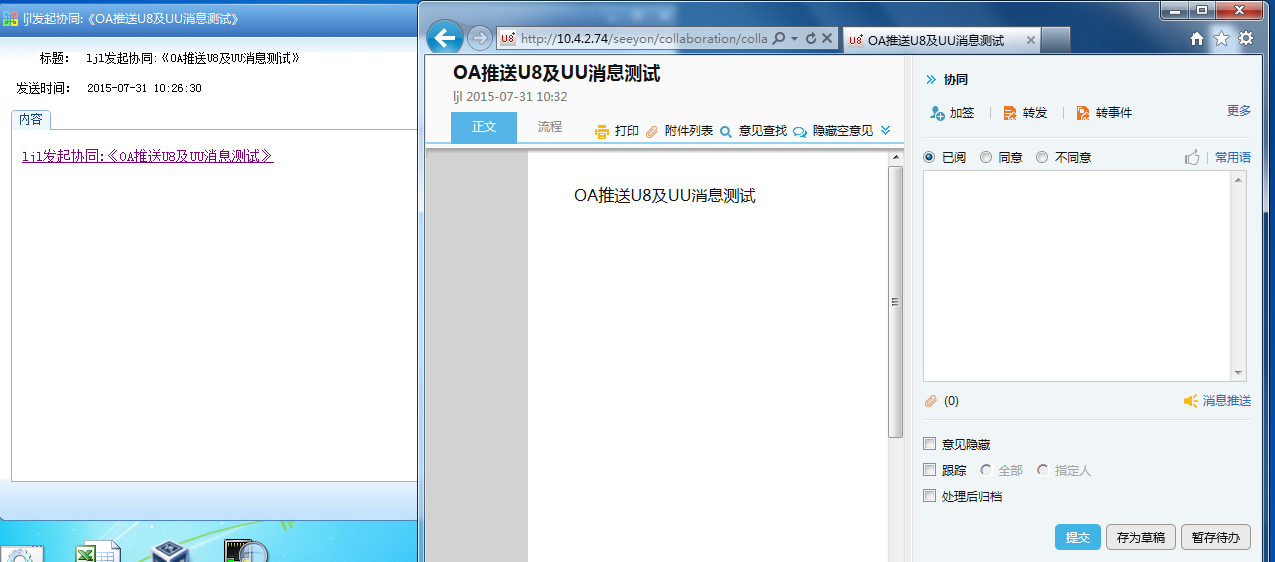Click the opinion search (意见查找) magnifier icon
Viewport: 1275px width, 562px height.
coord(726,131)
